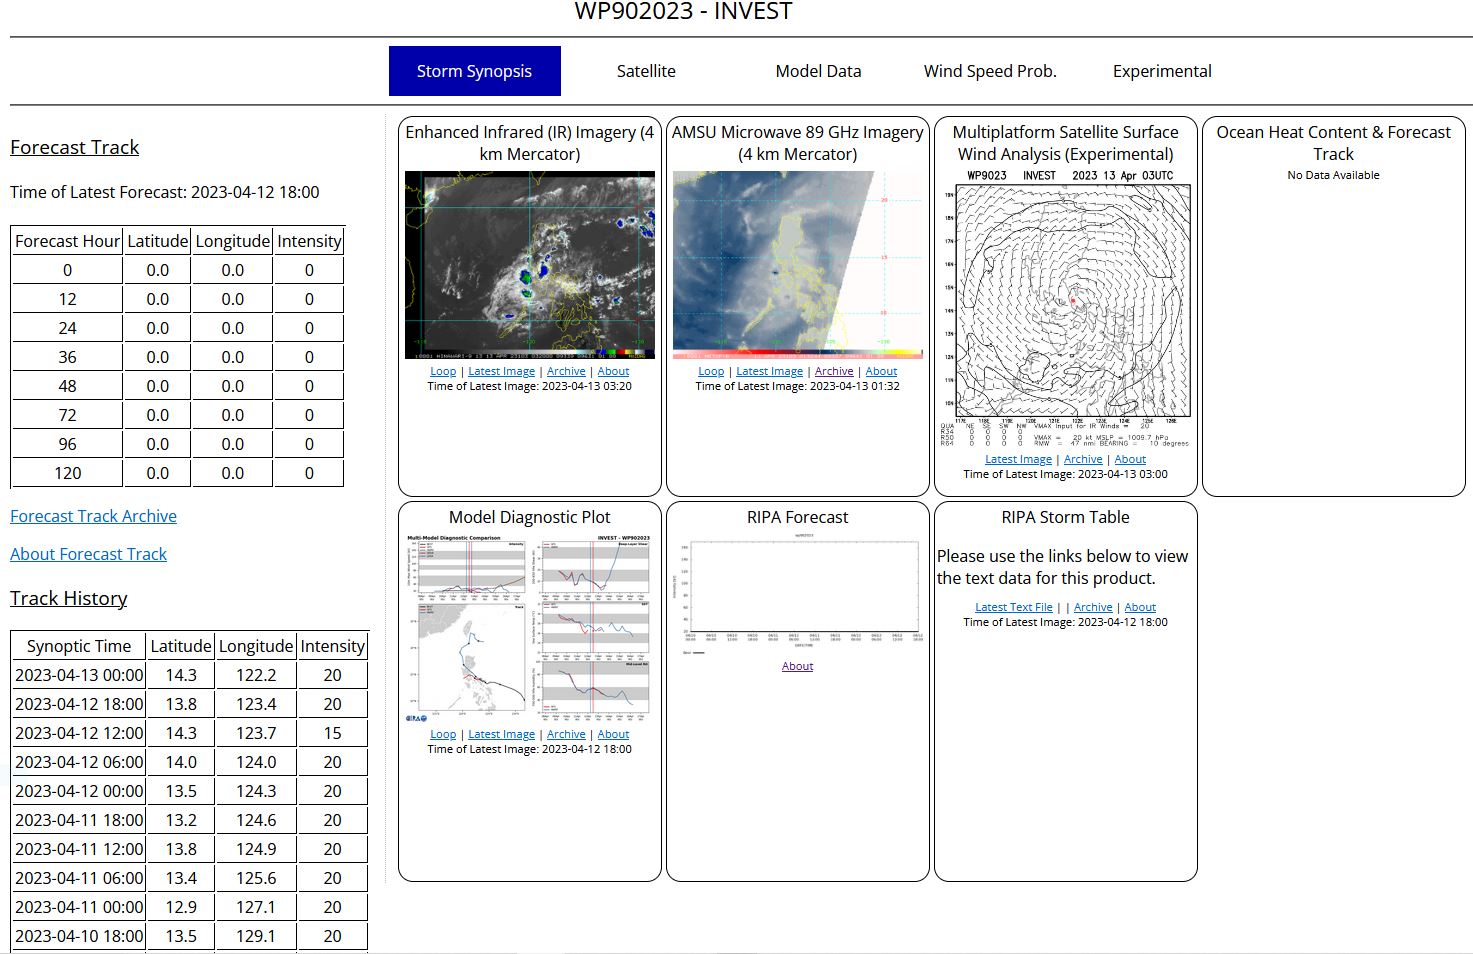
Task: Click longitude 129.1 in Track History
Action: [256, 936]
